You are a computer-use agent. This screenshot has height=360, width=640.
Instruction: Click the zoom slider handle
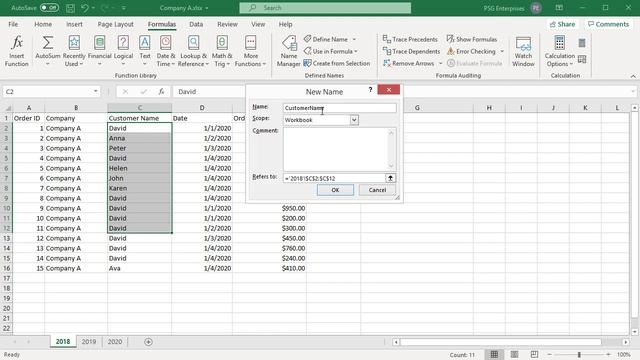pos(579,355)
